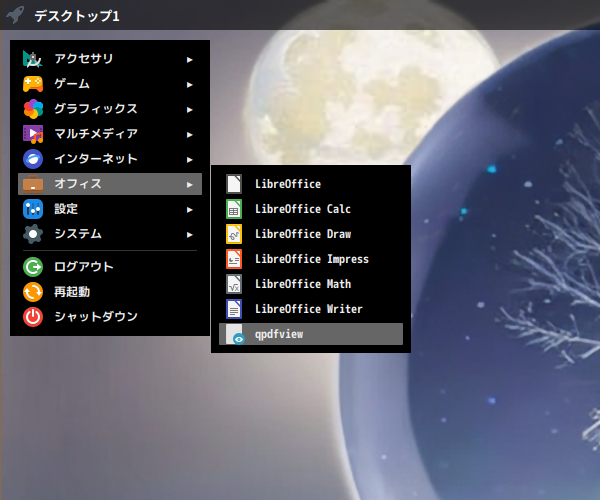Image resolution: width=600 pixels, height=500 pixels.
Task: Launch qpdfview PDF viewer
Action: [311, 334]
